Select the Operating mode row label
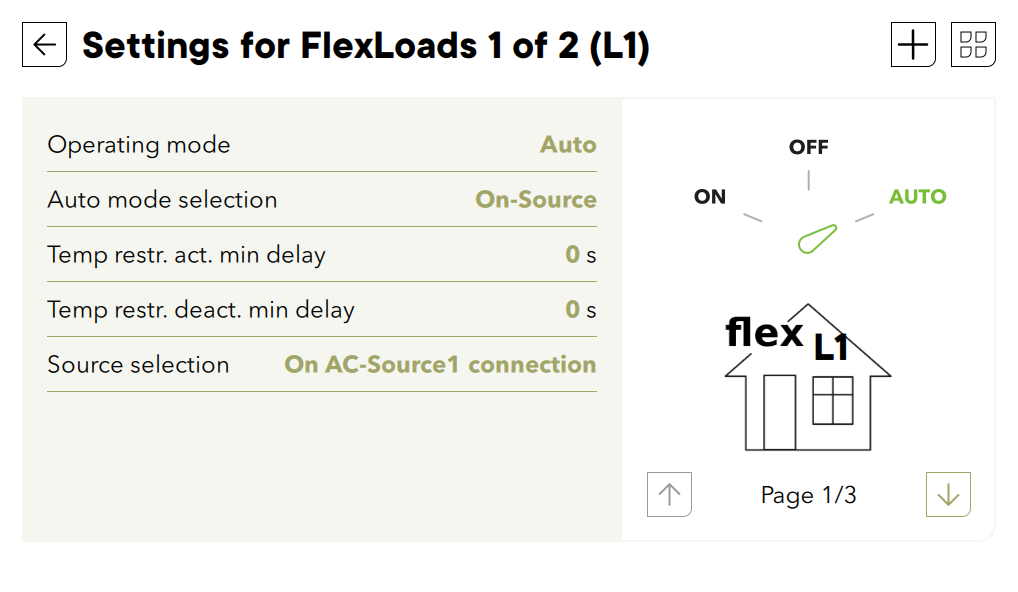Image resolution: width=1018 pixels, height=592 pixels. pyautogui.click(x=139, y=145)
